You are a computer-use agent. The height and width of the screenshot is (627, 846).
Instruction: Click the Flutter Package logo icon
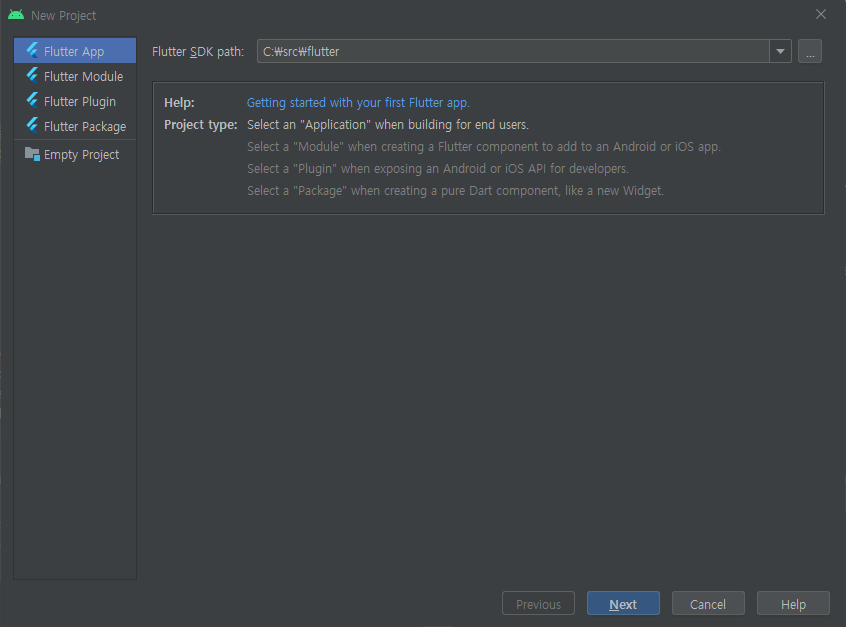coord(32,126)
